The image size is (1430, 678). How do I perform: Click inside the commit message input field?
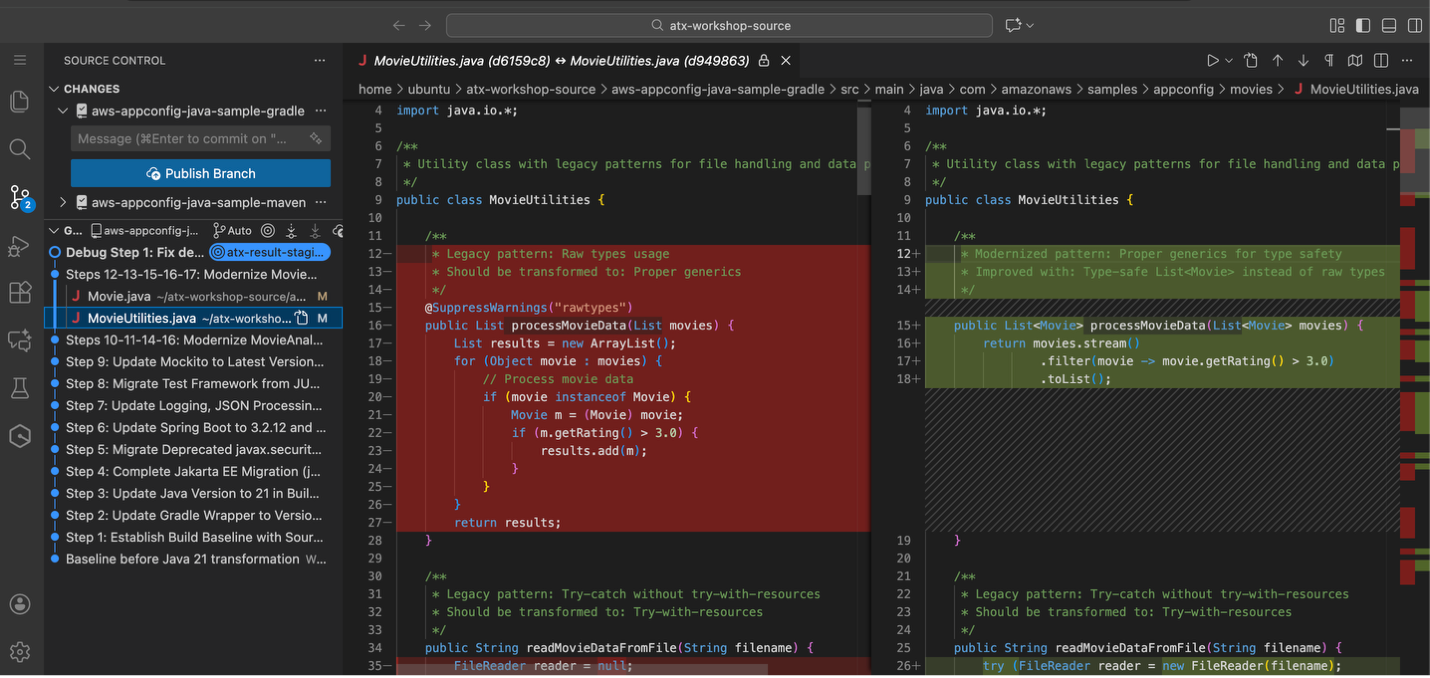[185, 139]
